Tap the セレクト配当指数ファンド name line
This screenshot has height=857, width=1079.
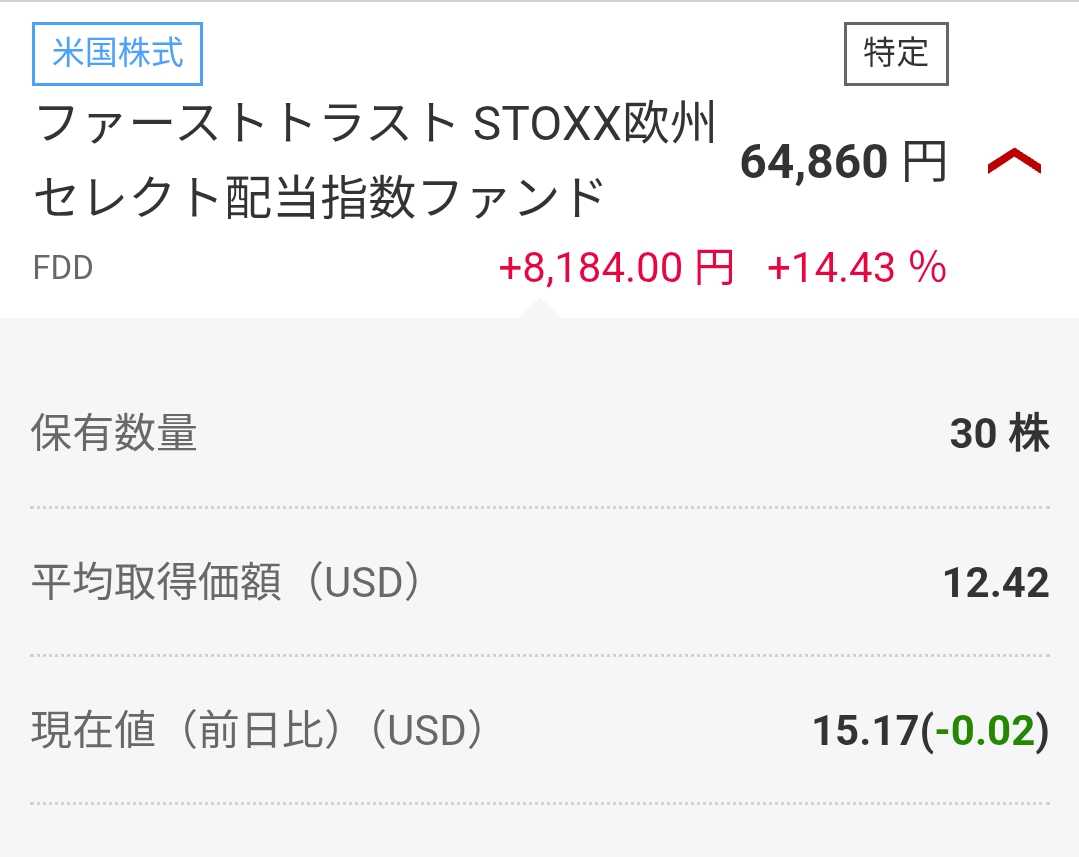(x=320, y=198)
